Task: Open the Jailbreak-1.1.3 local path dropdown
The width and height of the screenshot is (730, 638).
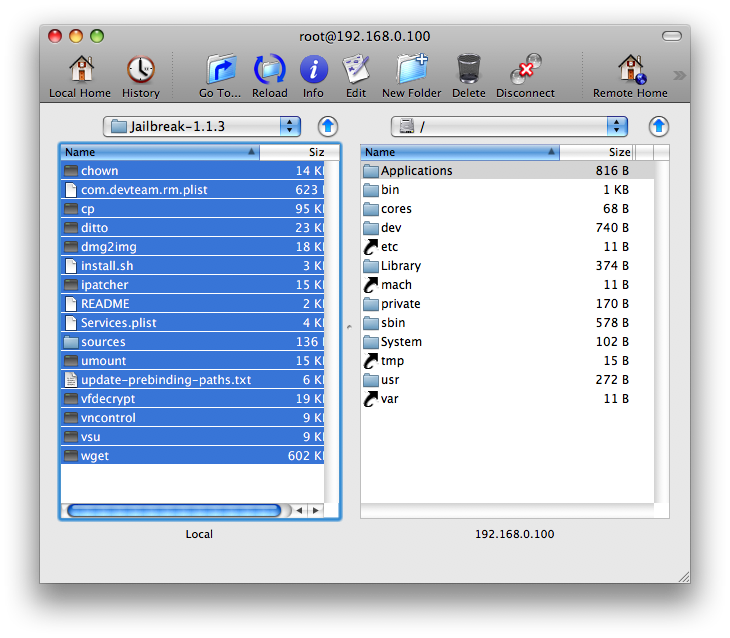Action: click(202, 126)
